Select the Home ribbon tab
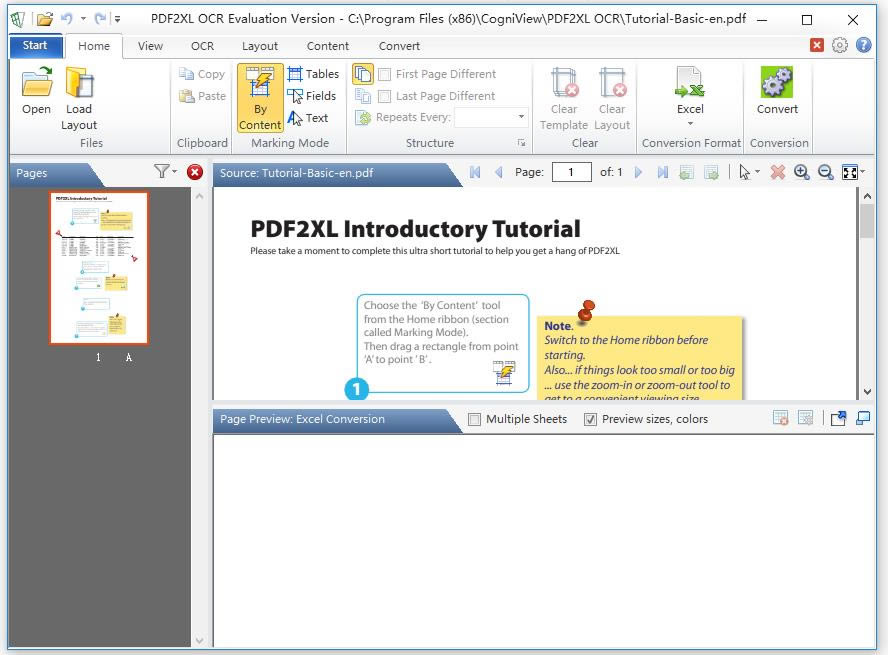This screenshot has height=655, width=888. pyautogui.click(x=94, y=46)
